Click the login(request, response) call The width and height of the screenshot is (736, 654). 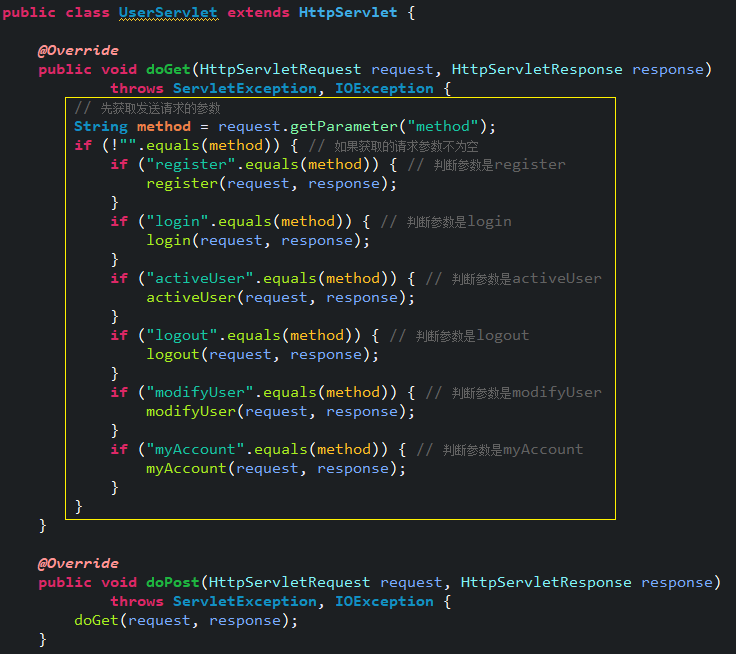coord(258,240)
